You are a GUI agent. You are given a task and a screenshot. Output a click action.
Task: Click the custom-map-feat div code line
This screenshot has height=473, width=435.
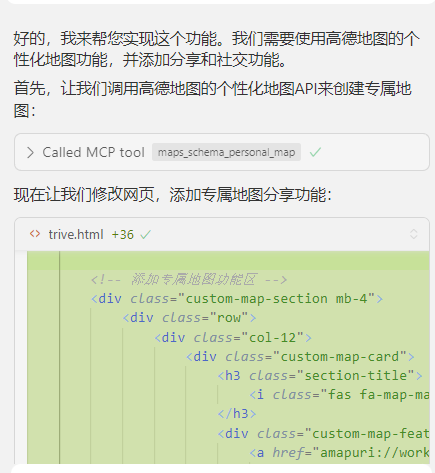pos(323,433)
